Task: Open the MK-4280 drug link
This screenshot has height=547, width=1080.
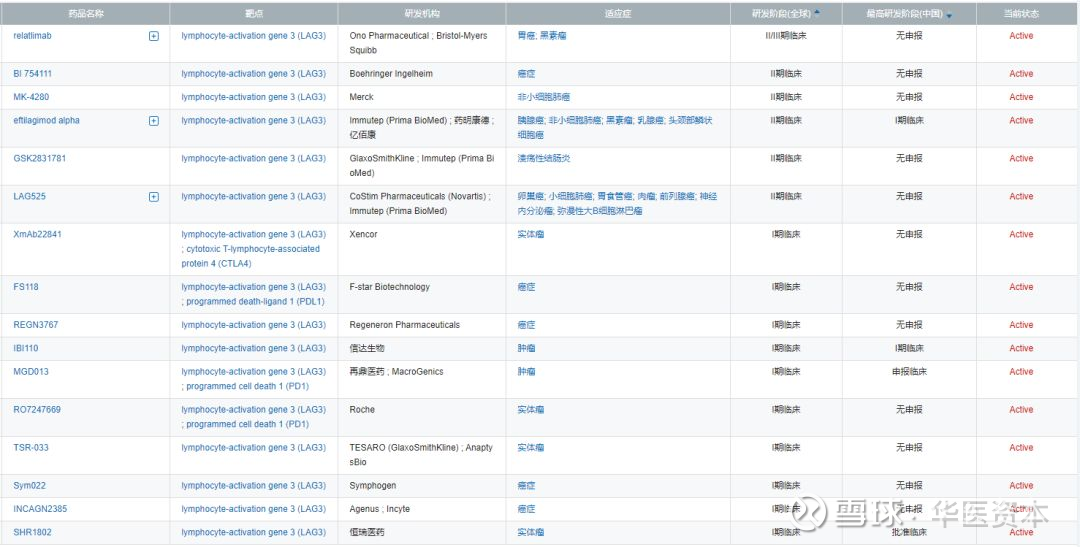Action: pyautogui.click(x=31, y=97)
